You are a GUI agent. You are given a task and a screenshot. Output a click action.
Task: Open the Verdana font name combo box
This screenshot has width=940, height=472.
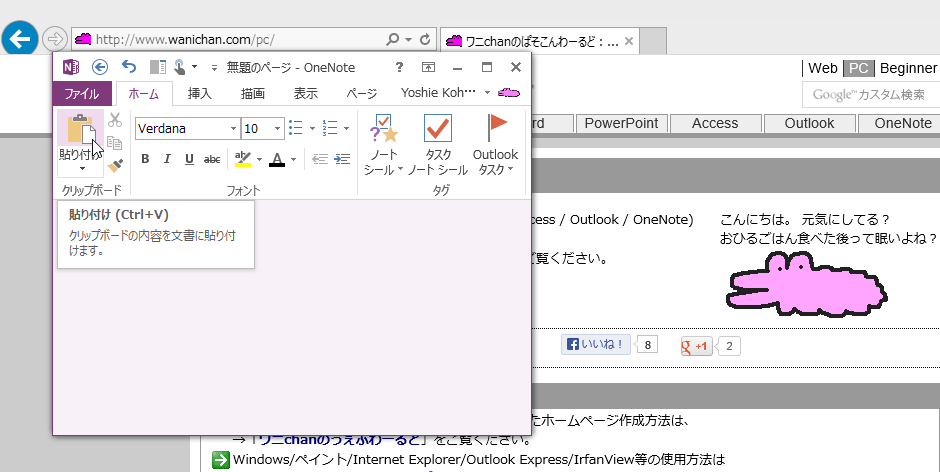pyautogui.click(x=188, y=128)
